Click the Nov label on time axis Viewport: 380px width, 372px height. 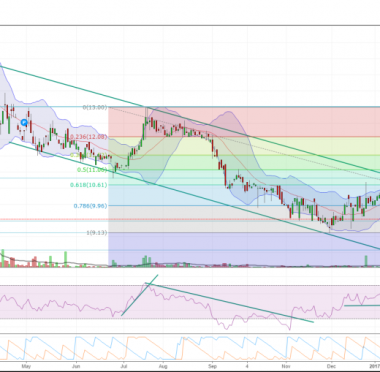pos(286,365)
